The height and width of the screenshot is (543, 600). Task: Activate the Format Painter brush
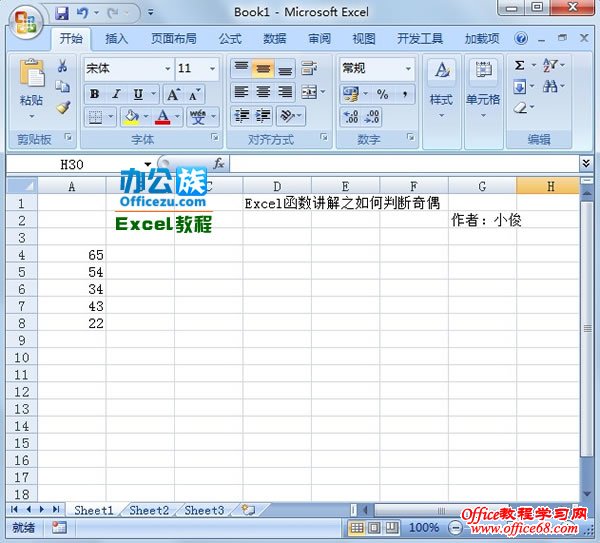pos(63,108)
